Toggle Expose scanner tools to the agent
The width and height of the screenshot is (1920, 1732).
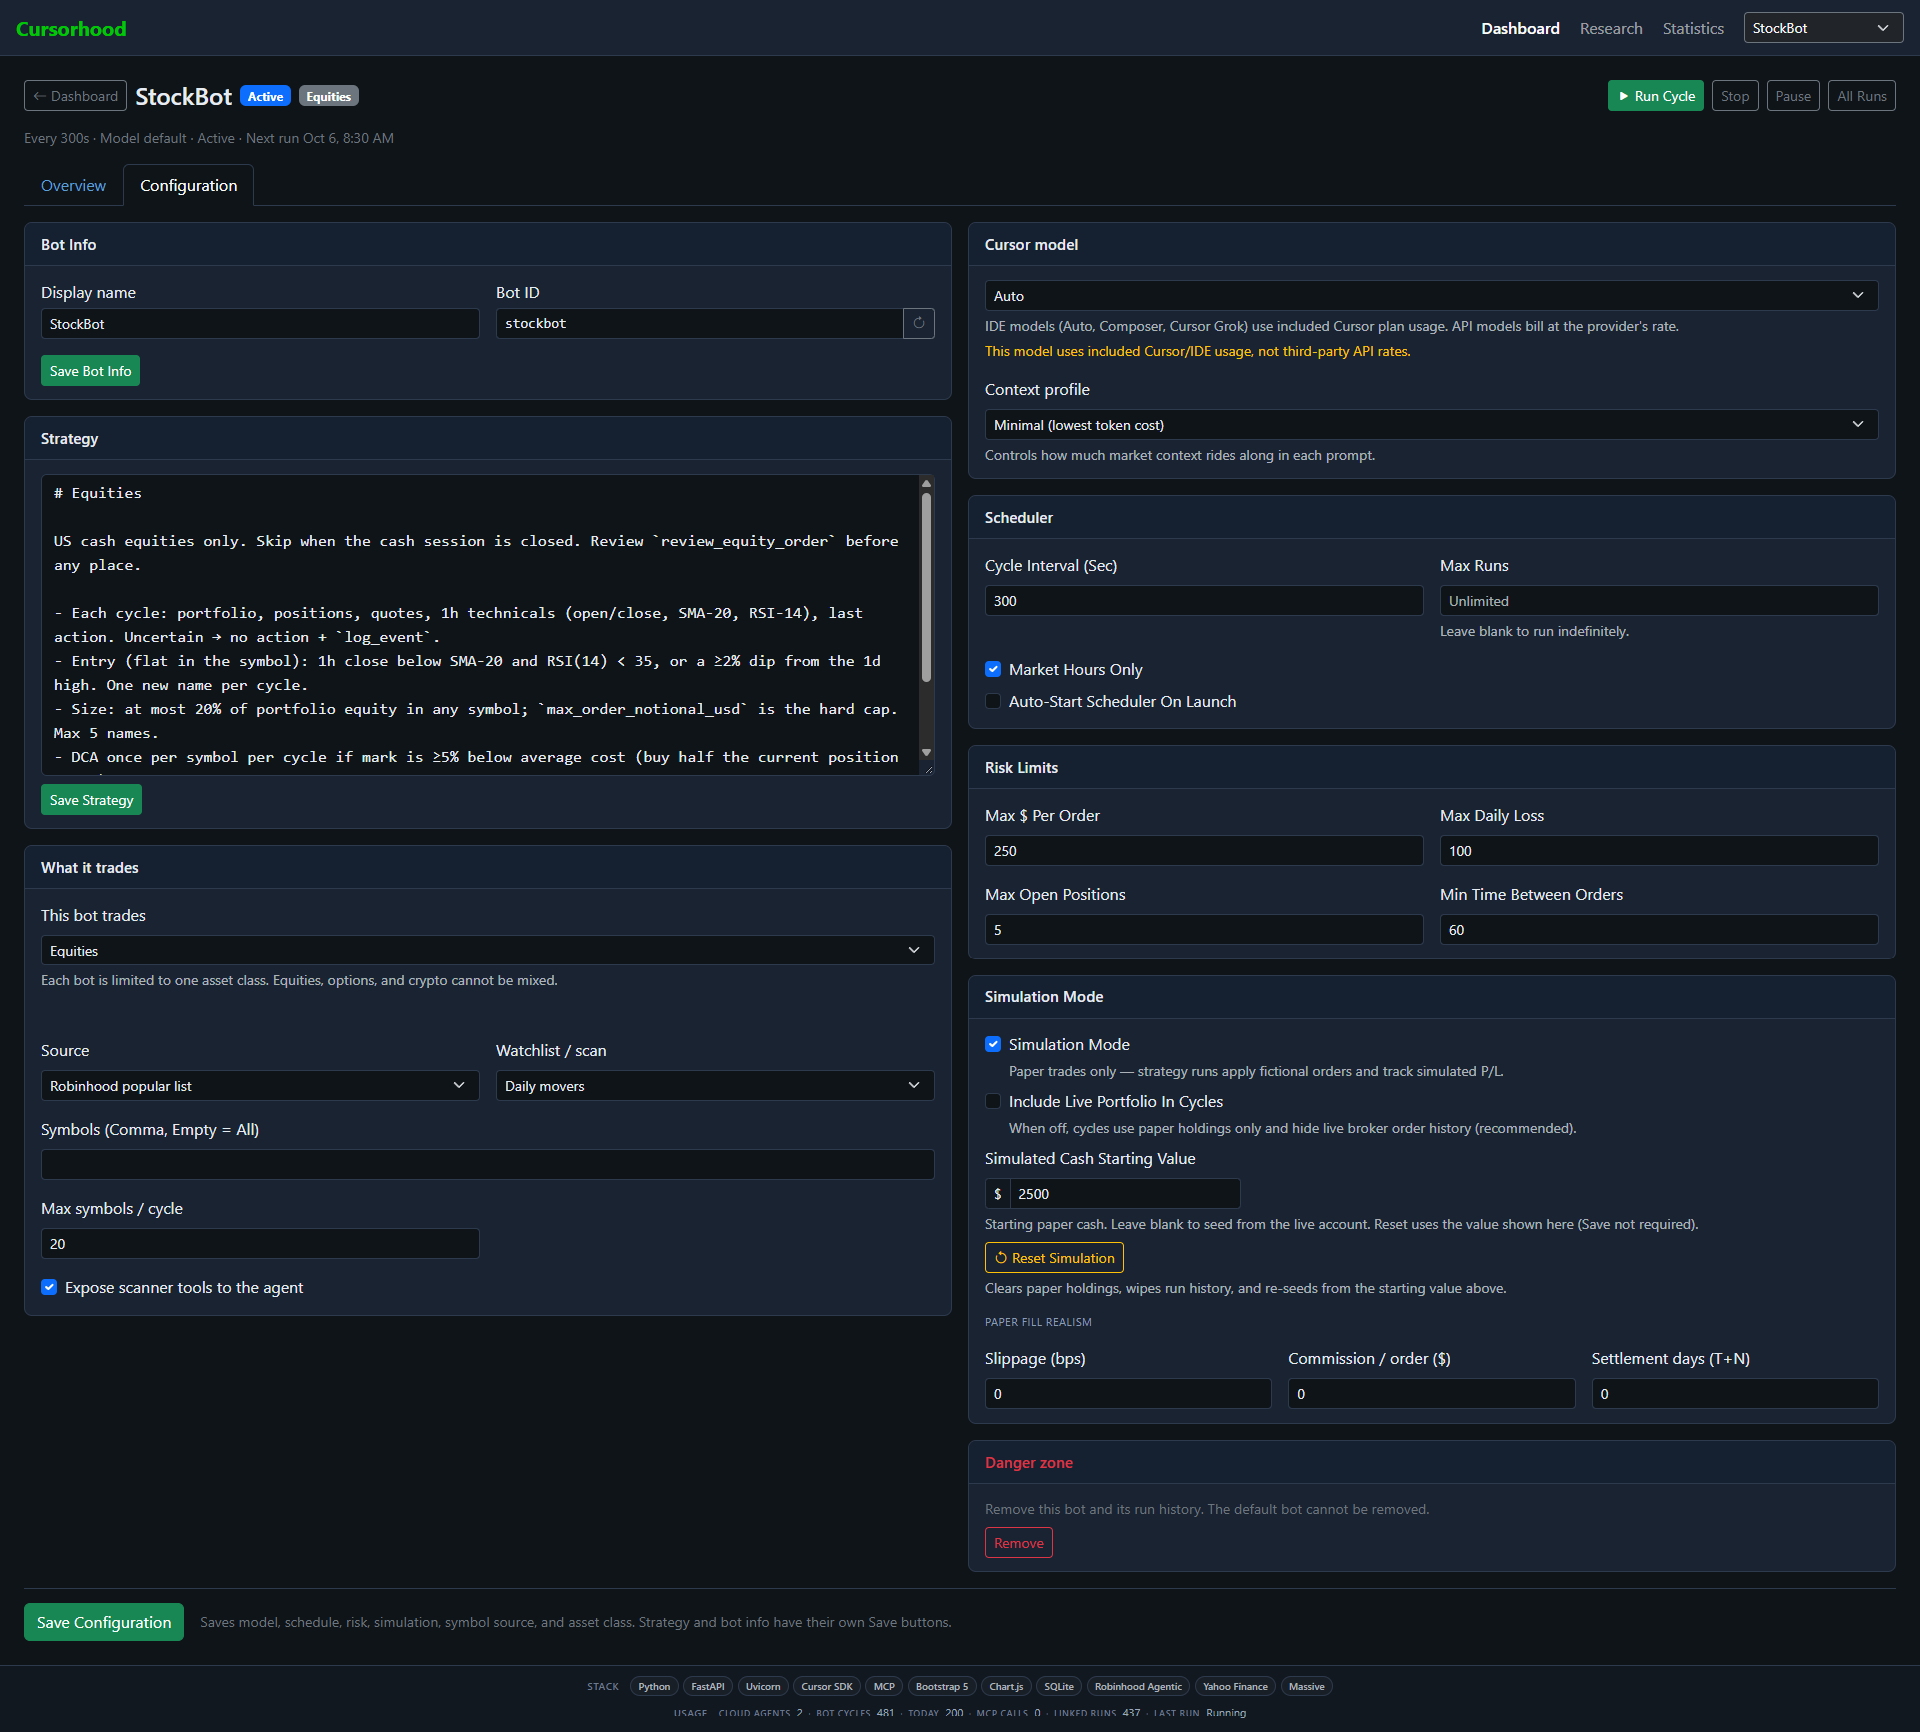coord(49,1287)
